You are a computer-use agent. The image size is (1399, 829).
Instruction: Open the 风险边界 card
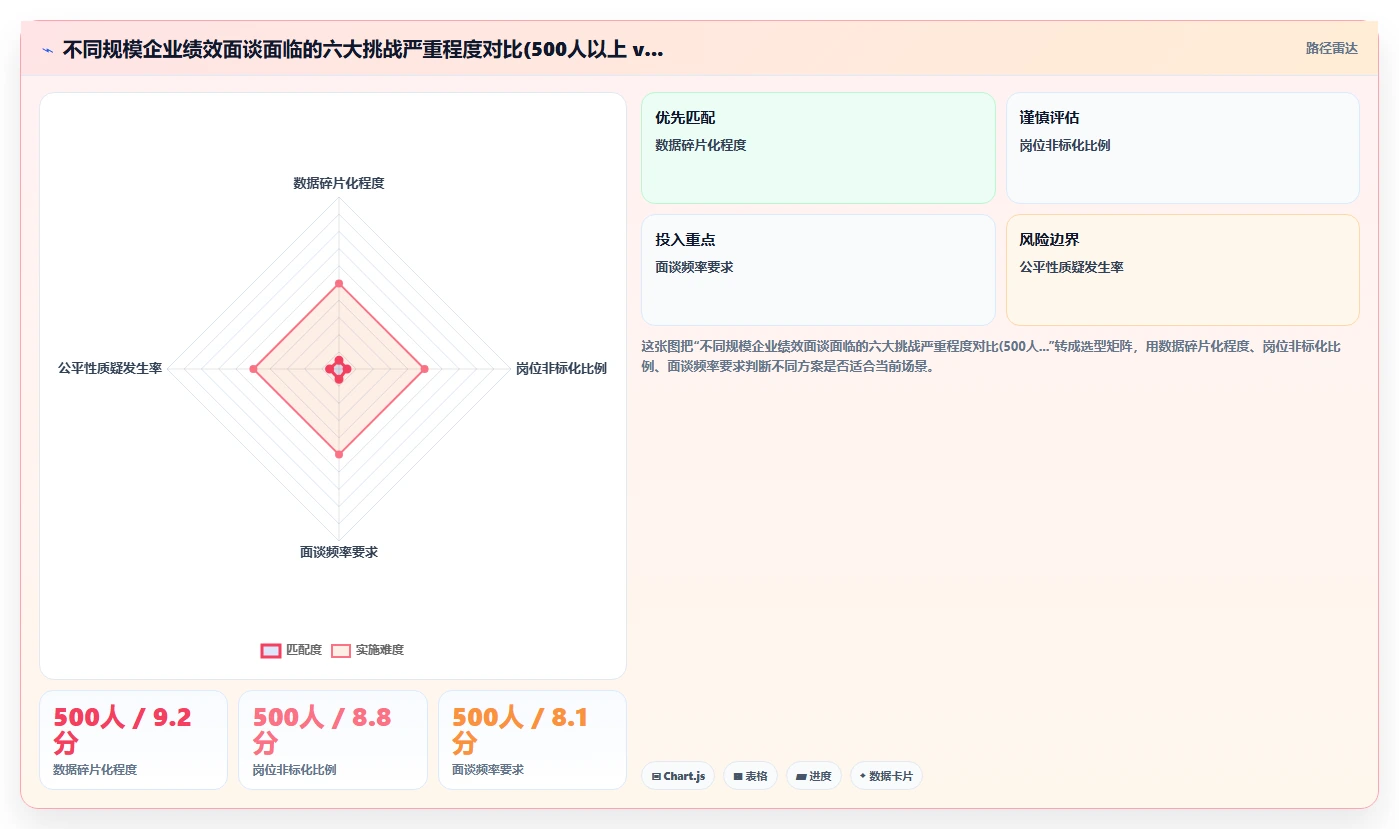(1182, 270)
